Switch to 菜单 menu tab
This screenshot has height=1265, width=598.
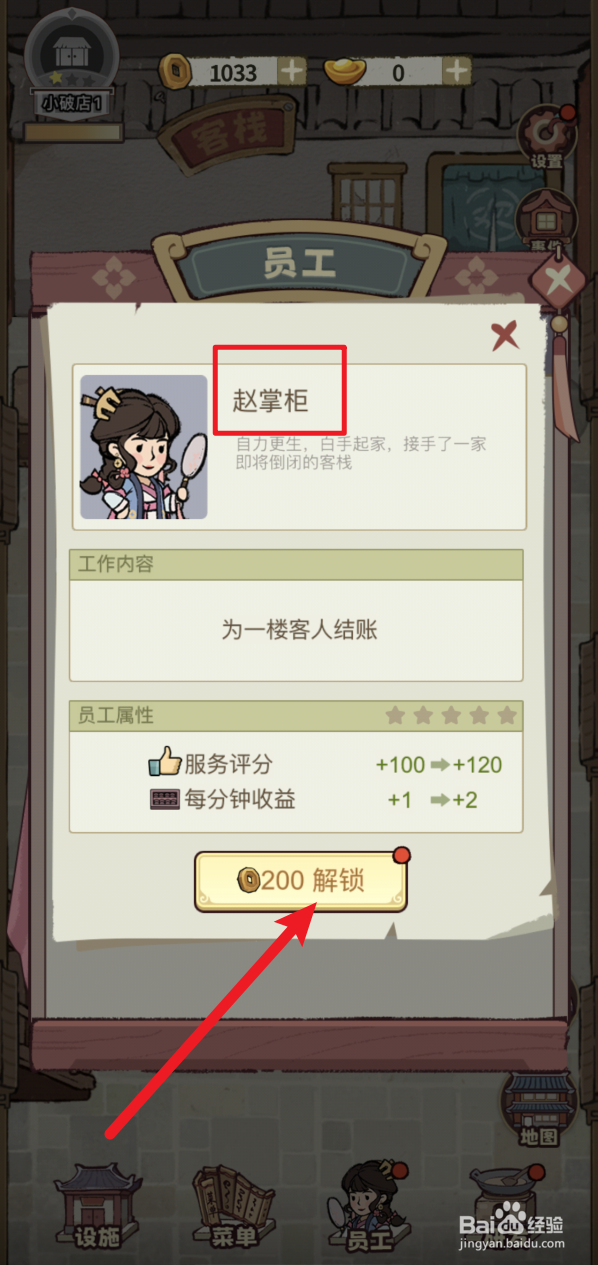point(231,1207)
